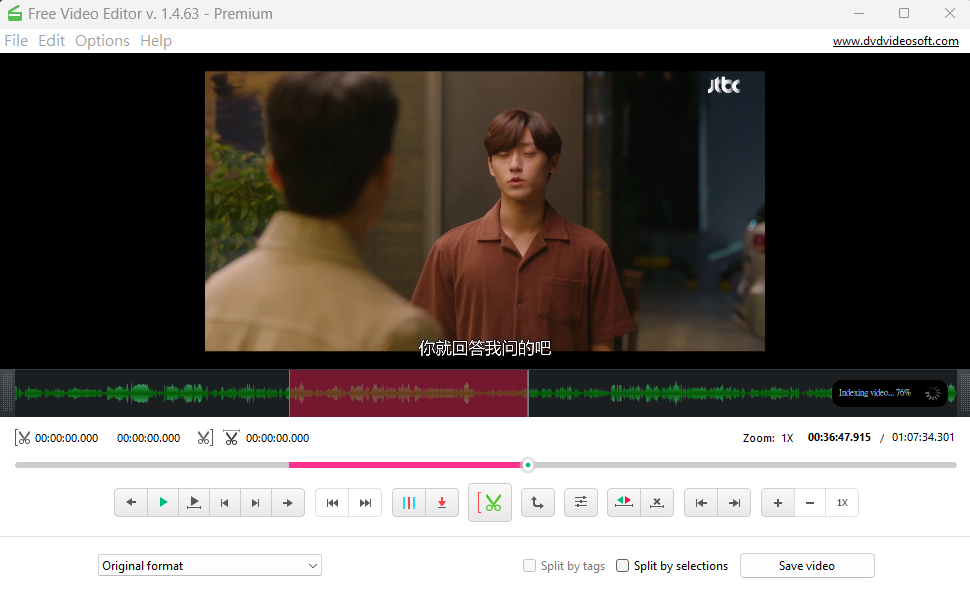The width and height of the screenshot is (970, 590).
Task: Click the playhead knob on the seek bar
Action: [x=528, y=464]
